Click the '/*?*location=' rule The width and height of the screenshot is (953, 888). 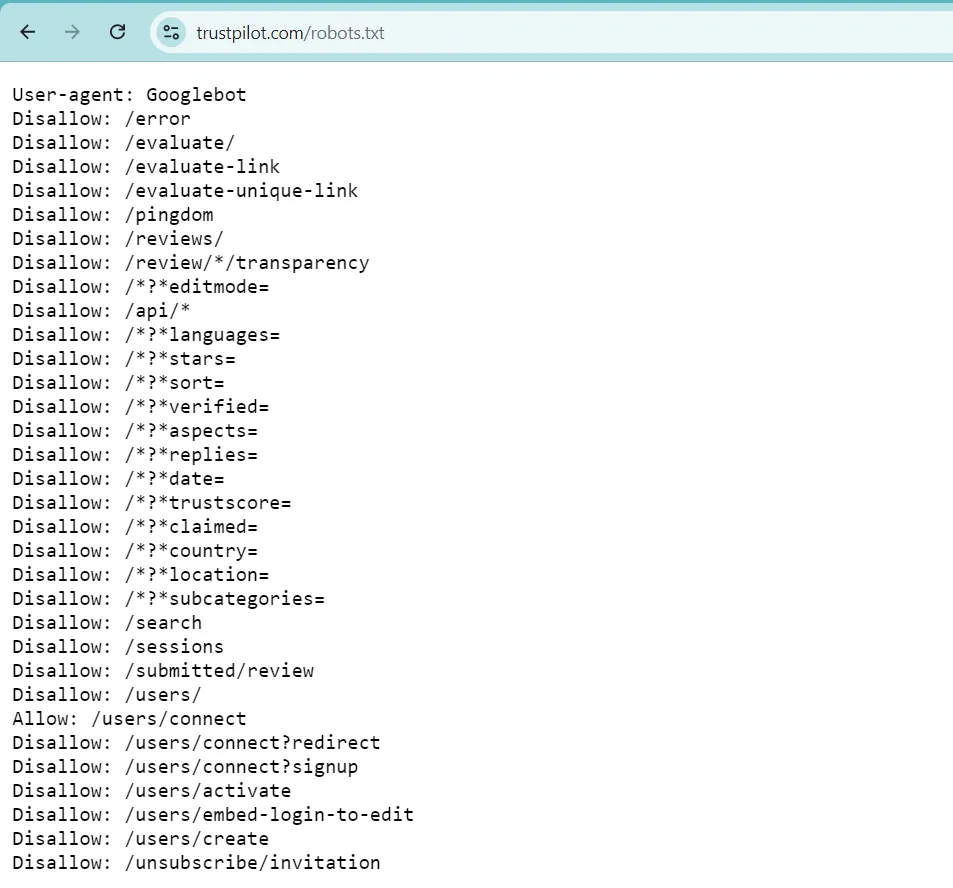196,575
